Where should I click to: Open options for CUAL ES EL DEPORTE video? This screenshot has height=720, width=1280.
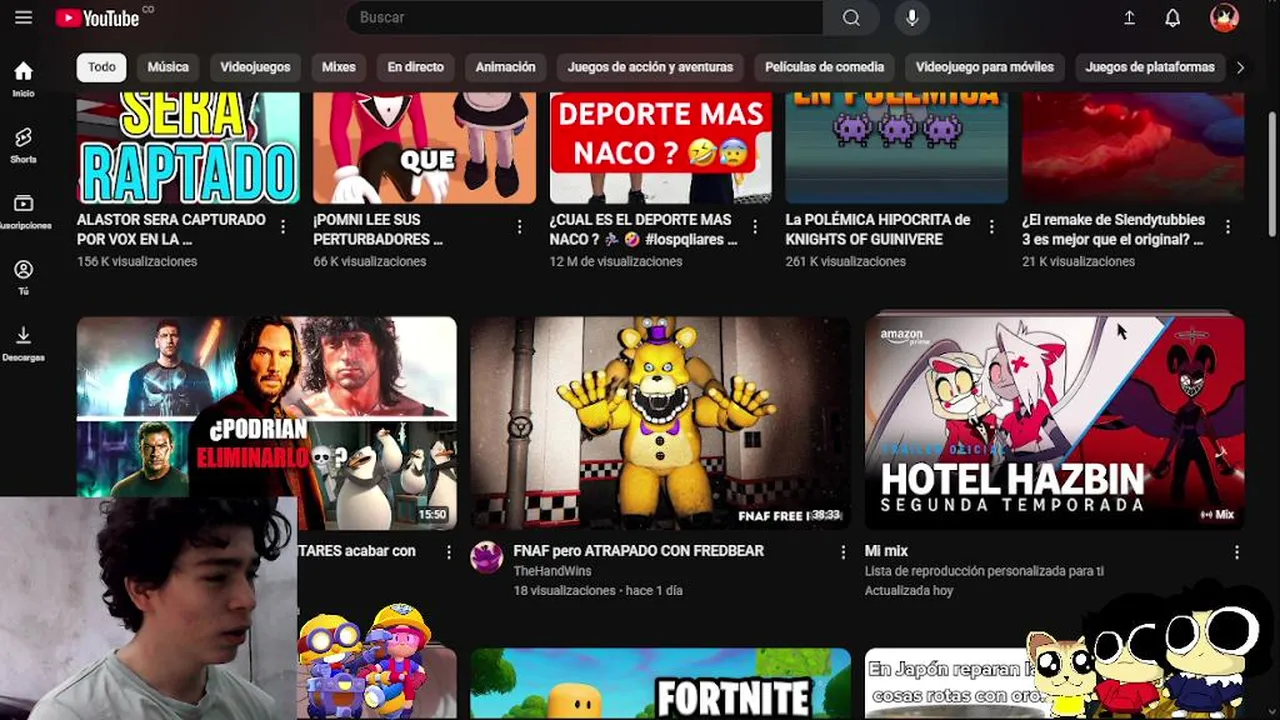coord(755,227)
